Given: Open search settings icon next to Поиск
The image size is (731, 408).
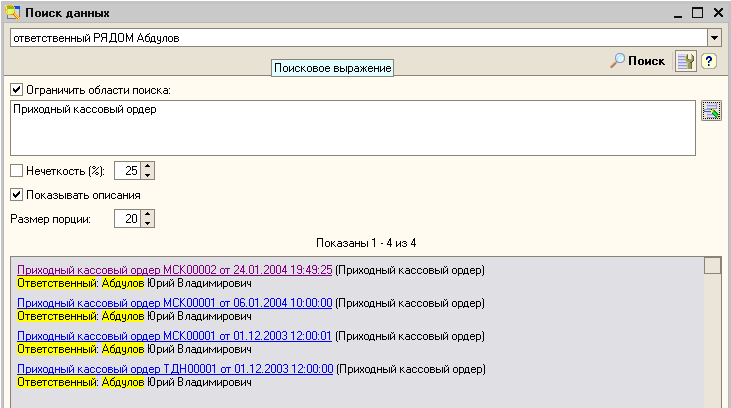Looking at the screenshot, I should (685, 61).
